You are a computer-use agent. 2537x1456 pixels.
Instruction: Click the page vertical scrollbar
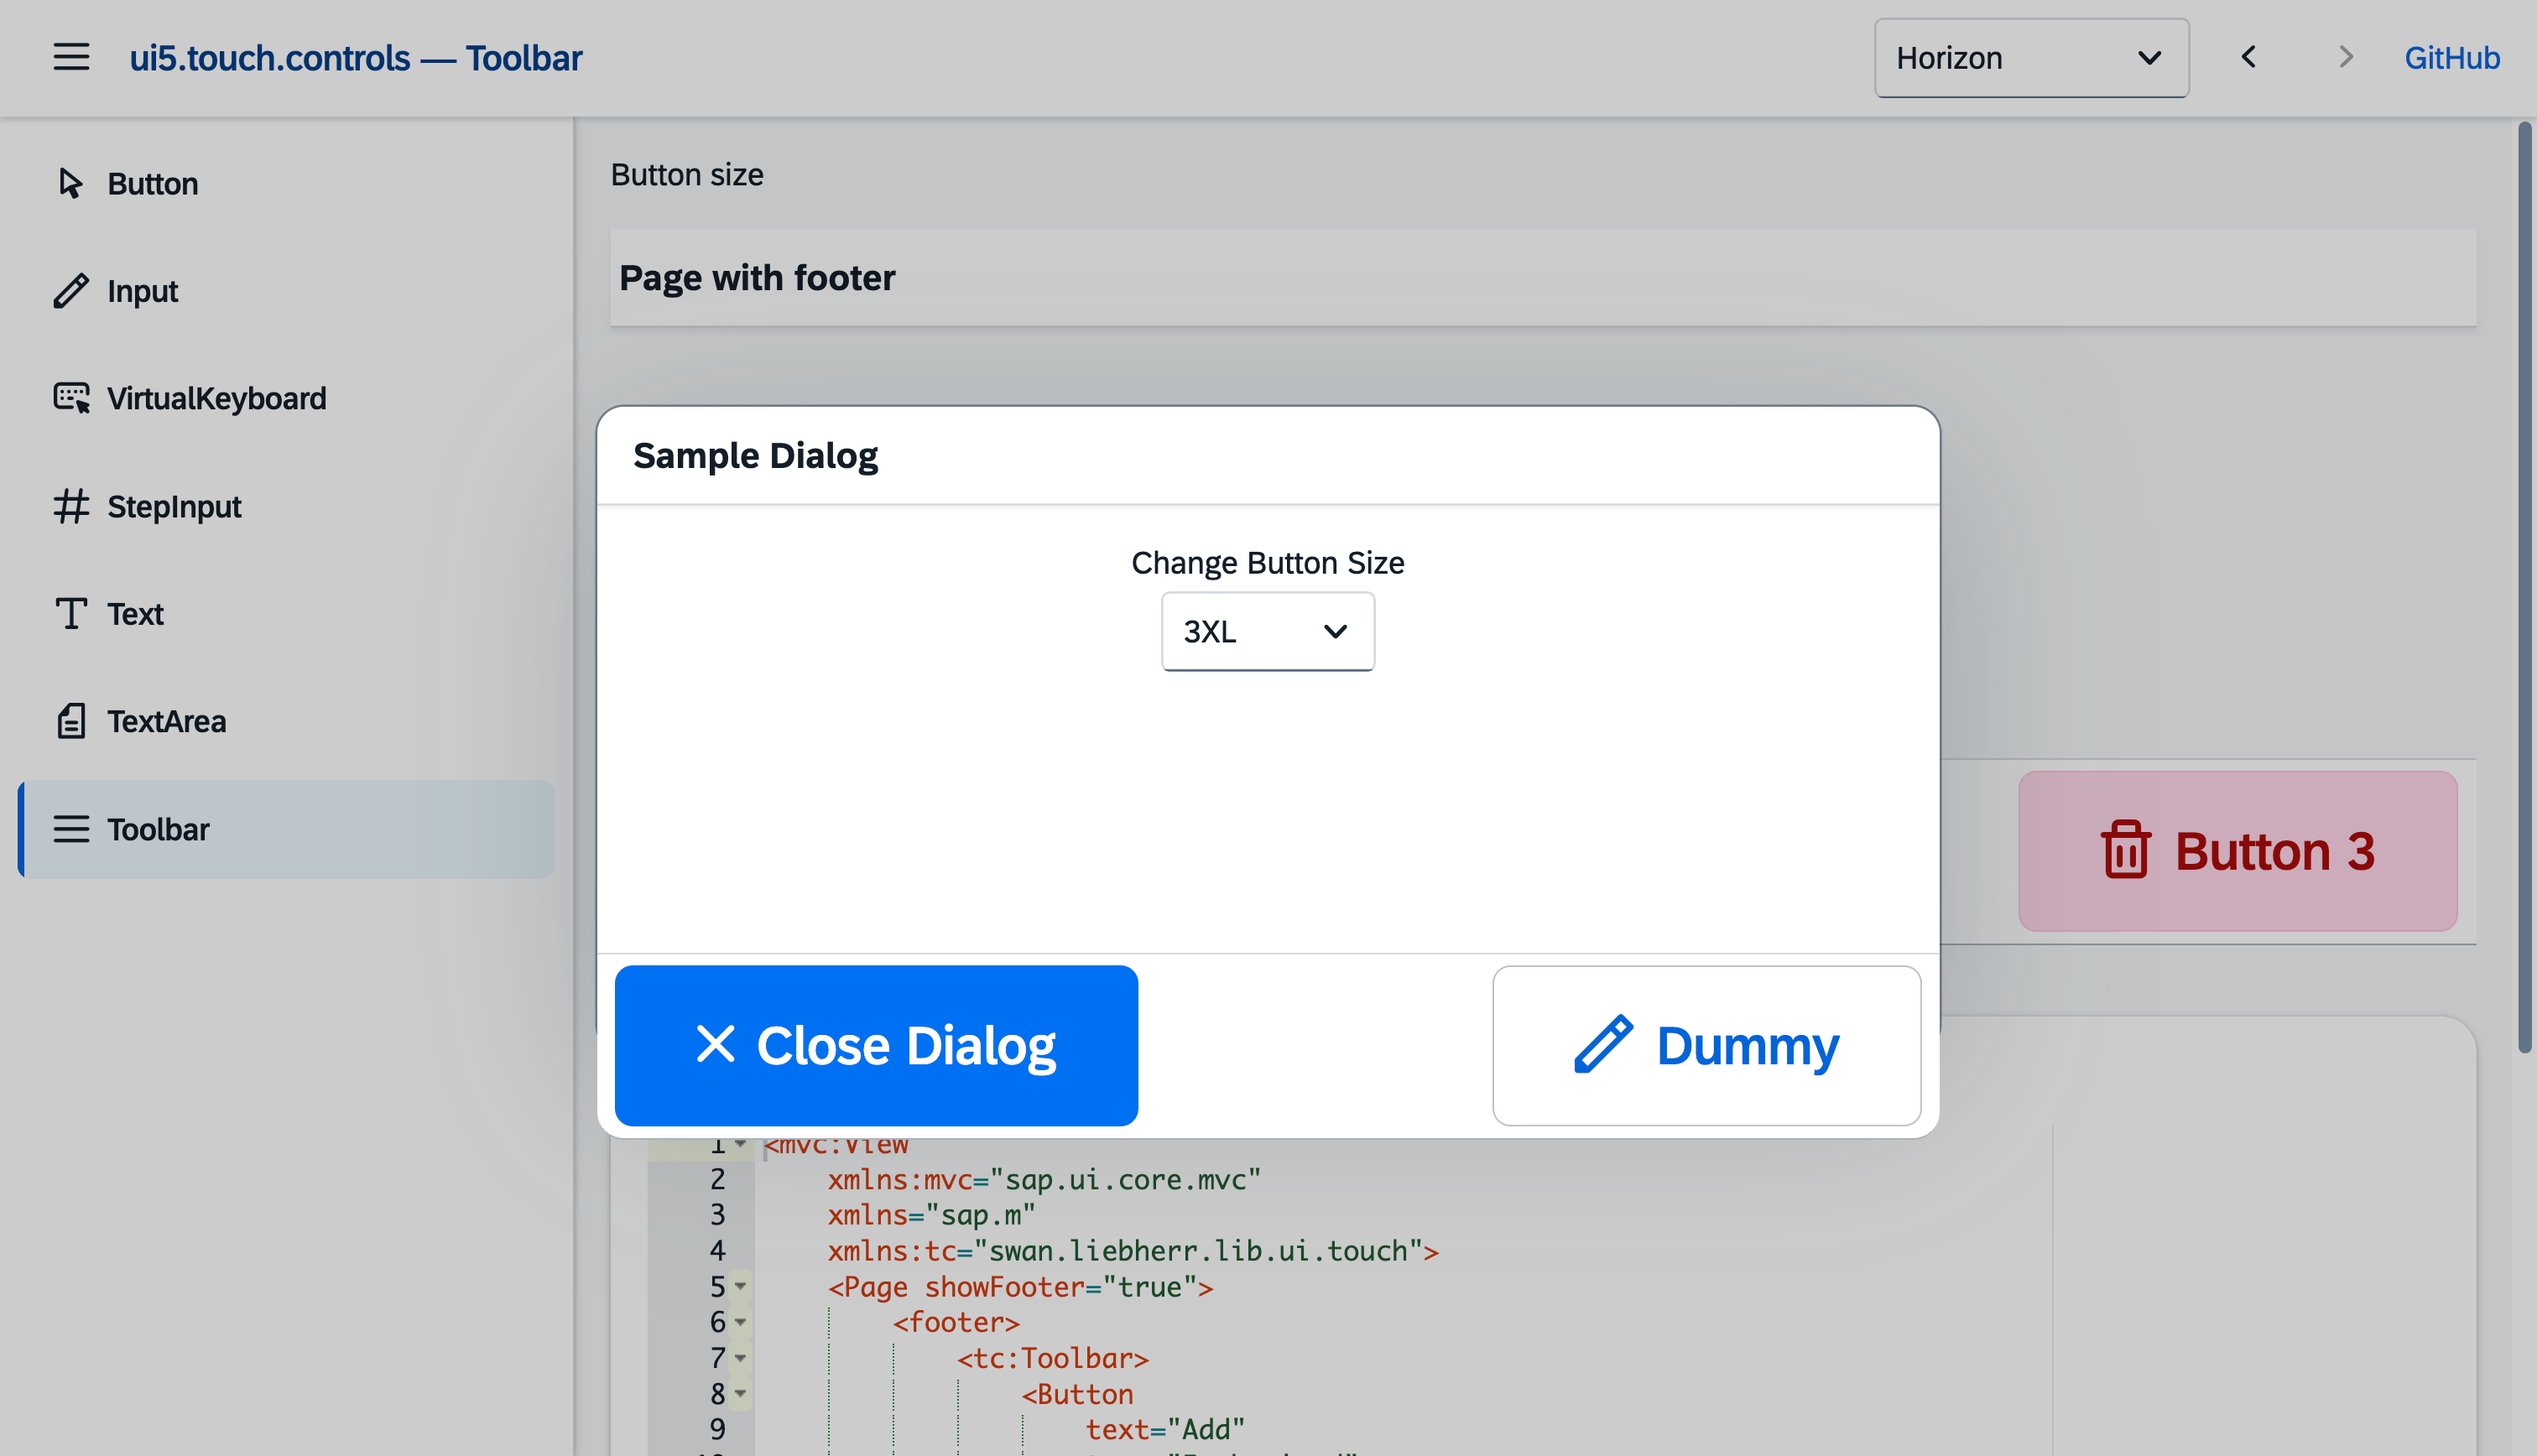(x=2524, y=586)
